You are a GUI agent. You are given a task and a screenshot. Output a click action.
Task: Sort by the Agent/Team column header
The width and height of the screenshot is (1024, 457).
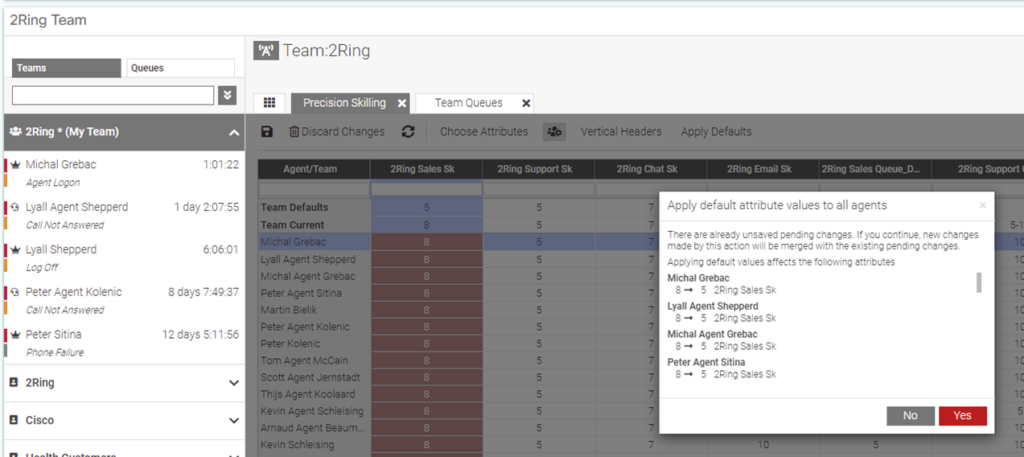click(313, 169)
